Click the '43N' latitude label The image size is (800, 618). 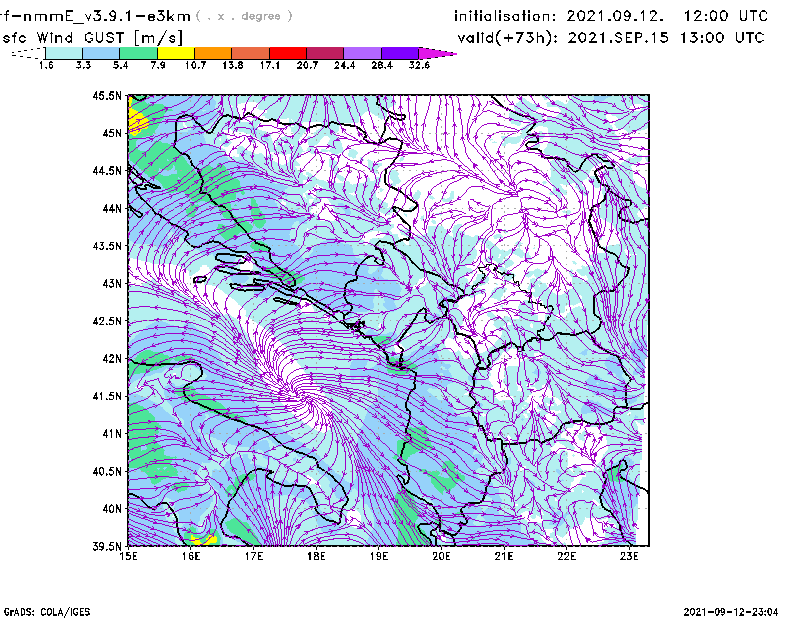[112, 283]
